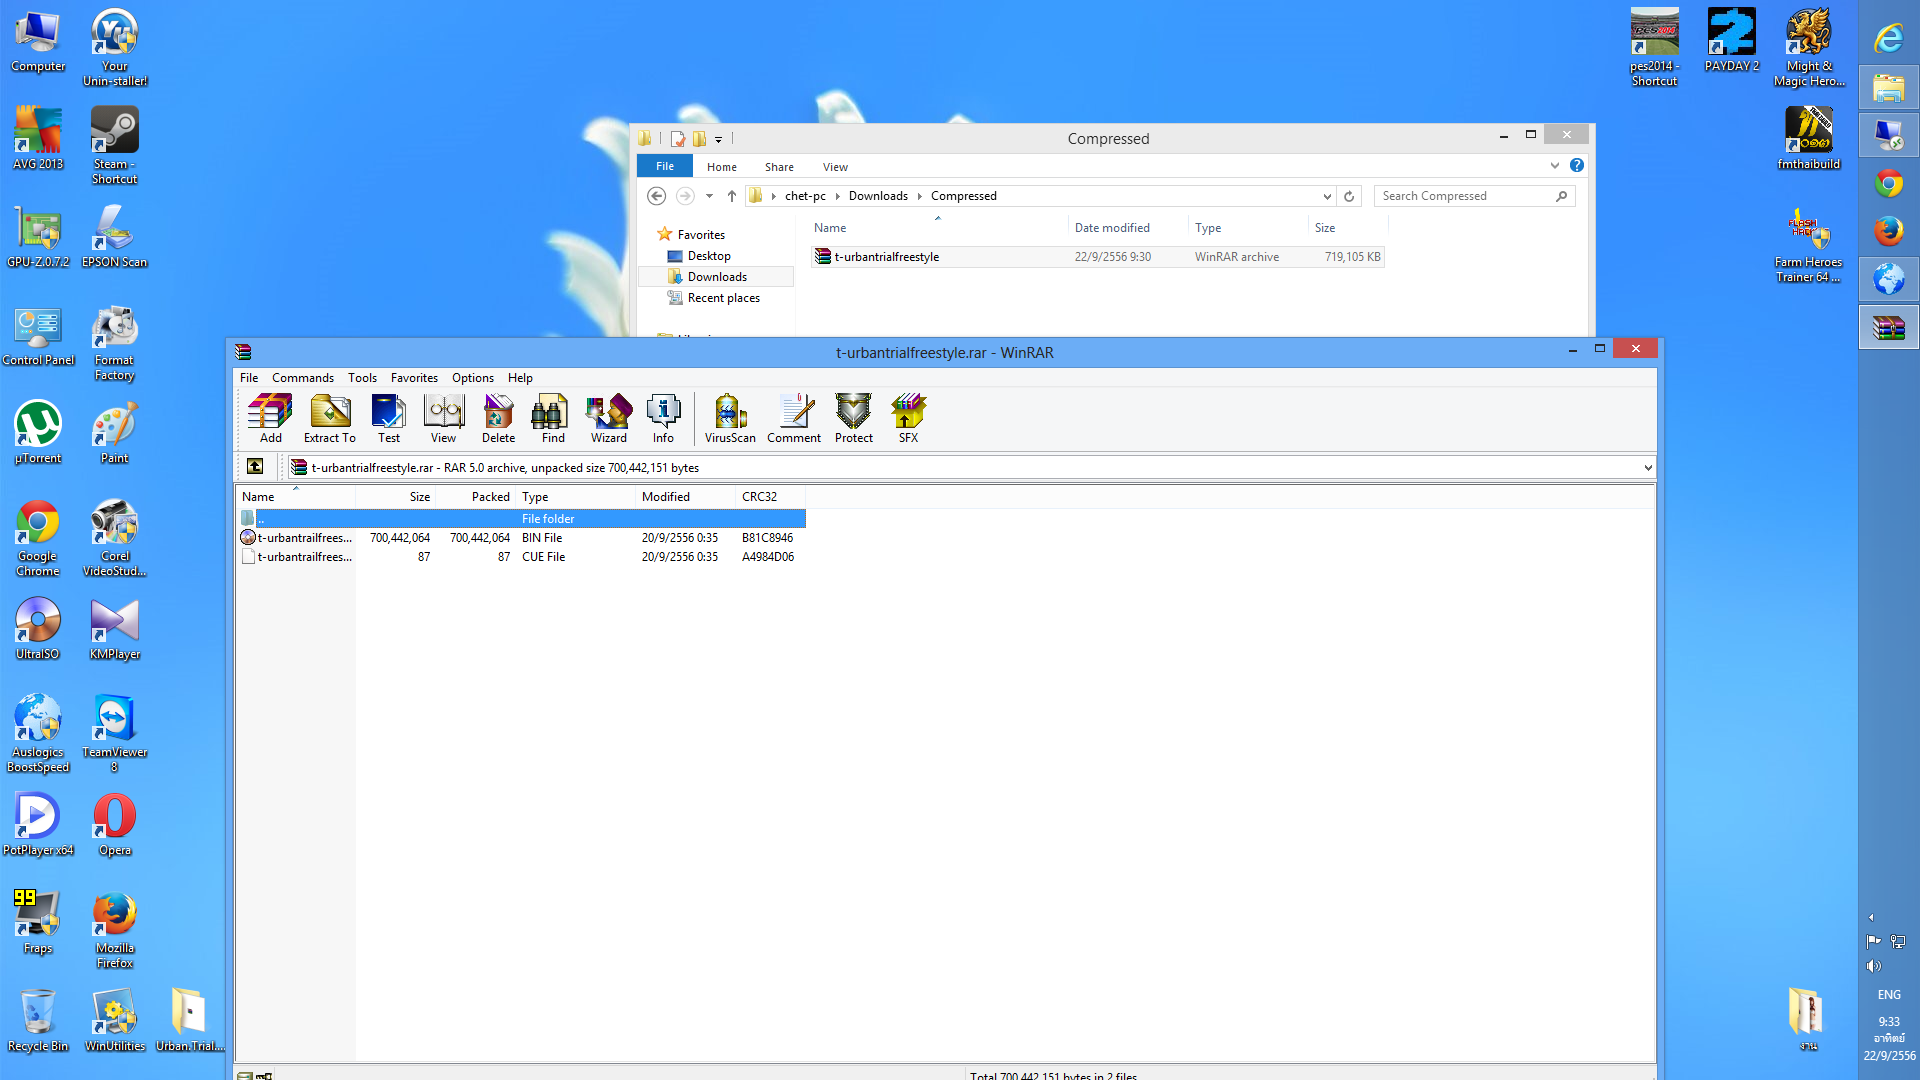The height and width of the screenshot is (1080, 1920).
Task: Open the Explorer View tab
Action: 835,167
